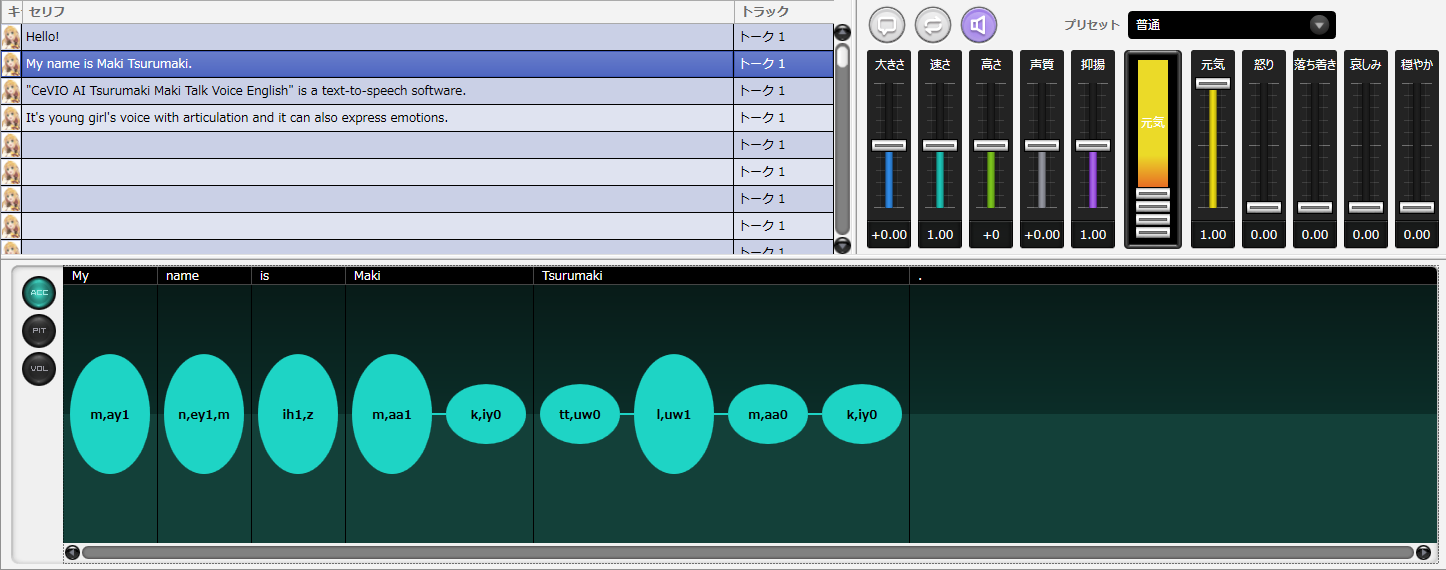The image size is (1446, 570).
Task: Click the 抑揚 intonation slider handle
Action: tap(1093, 145)
